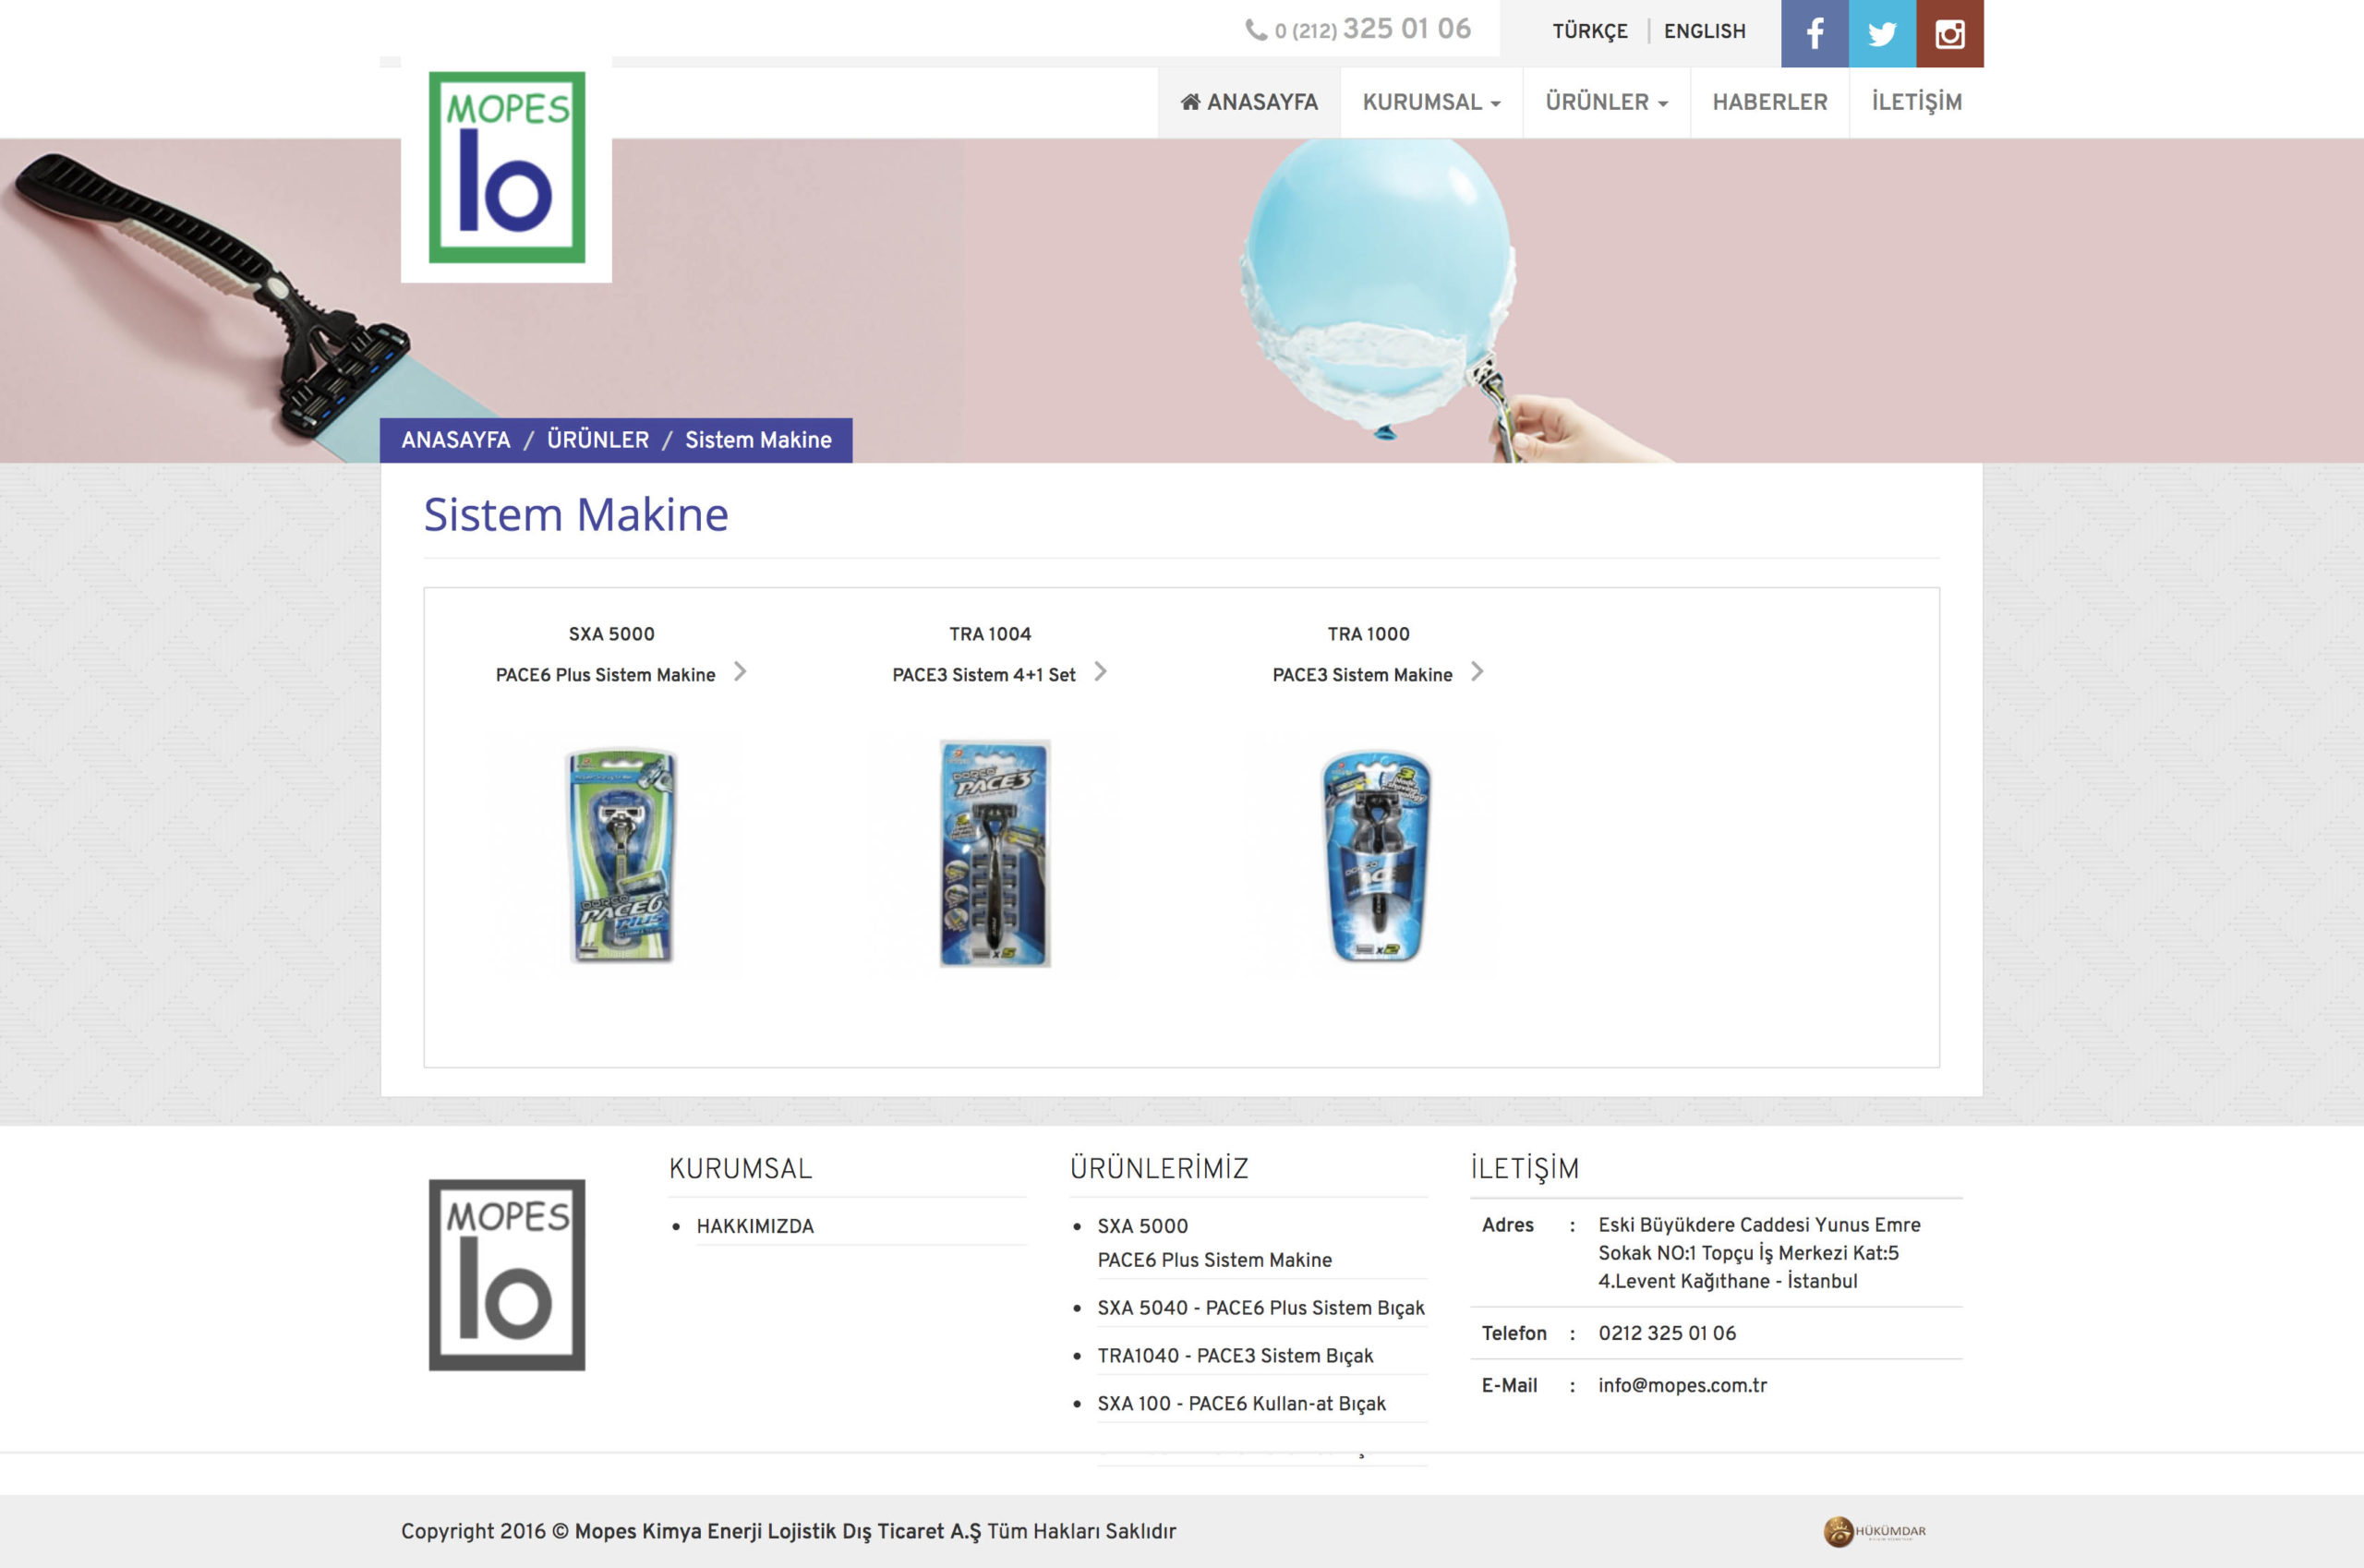Open the Instagram social icon
This screenshot has width=2364, height=1568.
(1950, 33)
